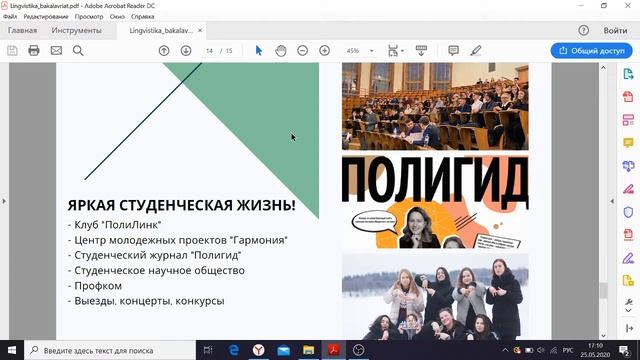
Task: Open Yandex Browser from taskbar
Action: 258,350
